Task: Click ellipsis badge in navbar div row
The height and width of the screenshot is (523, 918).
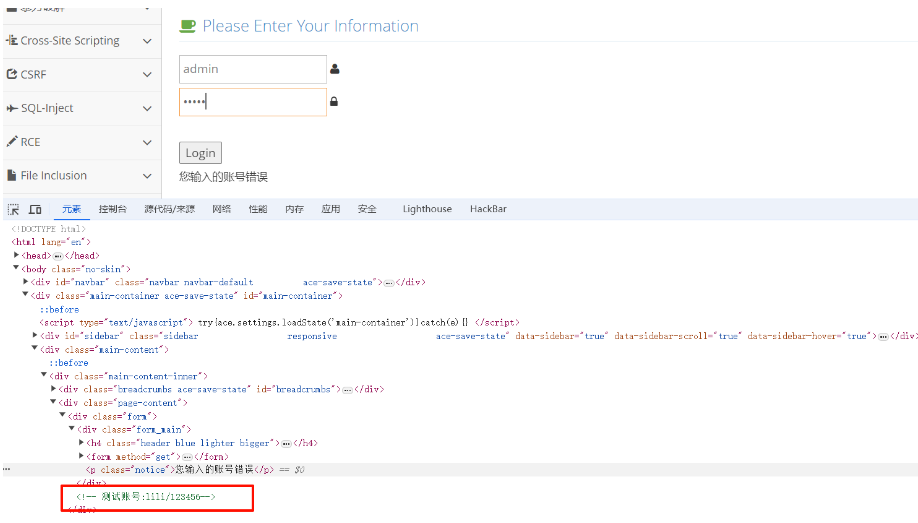Action: pos(389,283)
